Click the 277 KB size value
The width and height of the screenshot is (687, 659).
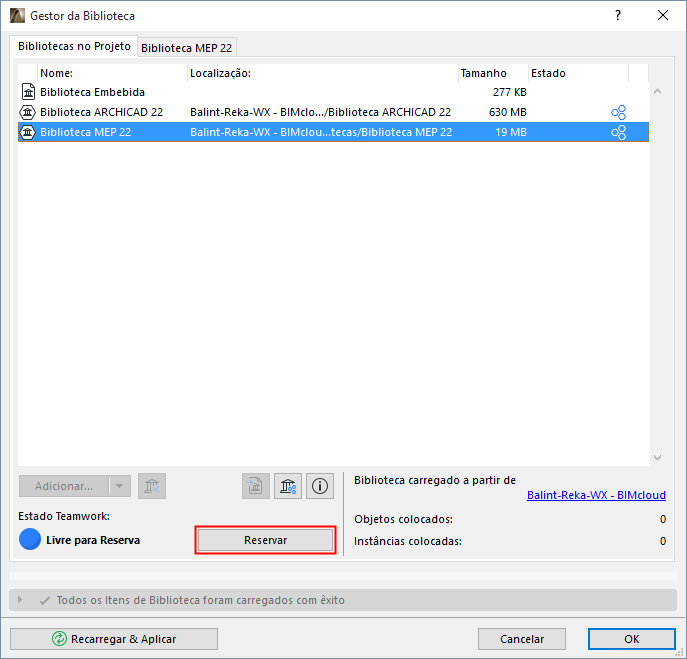[510, 92]
